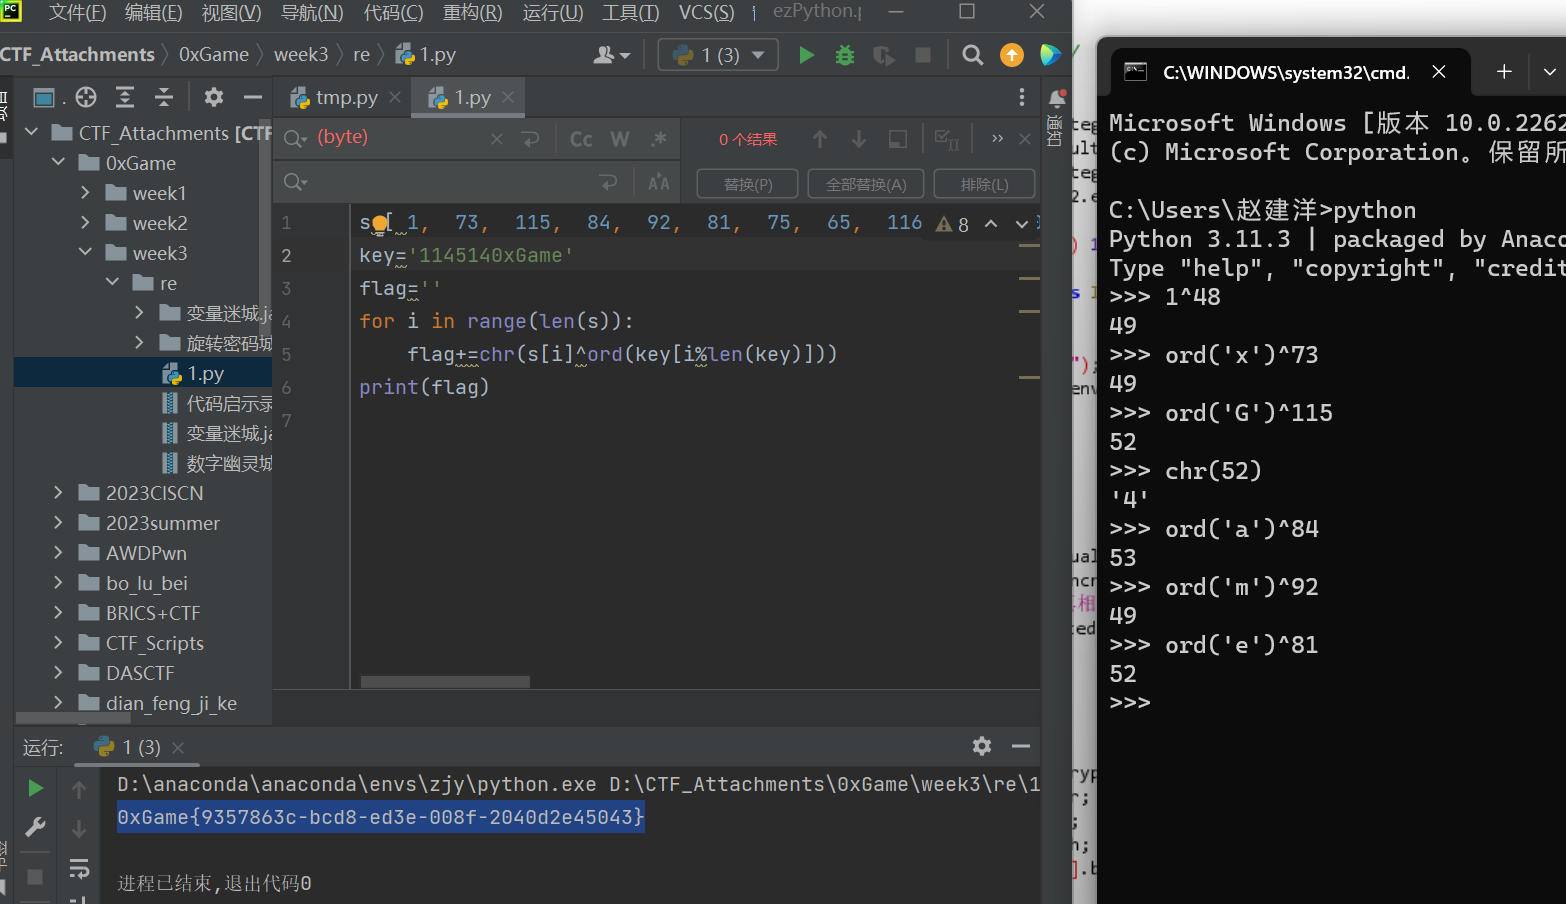Expand the 2023CISCN folder in the project tree
Viewport: 1566px width, 904px height.
(x=58, y=493)
